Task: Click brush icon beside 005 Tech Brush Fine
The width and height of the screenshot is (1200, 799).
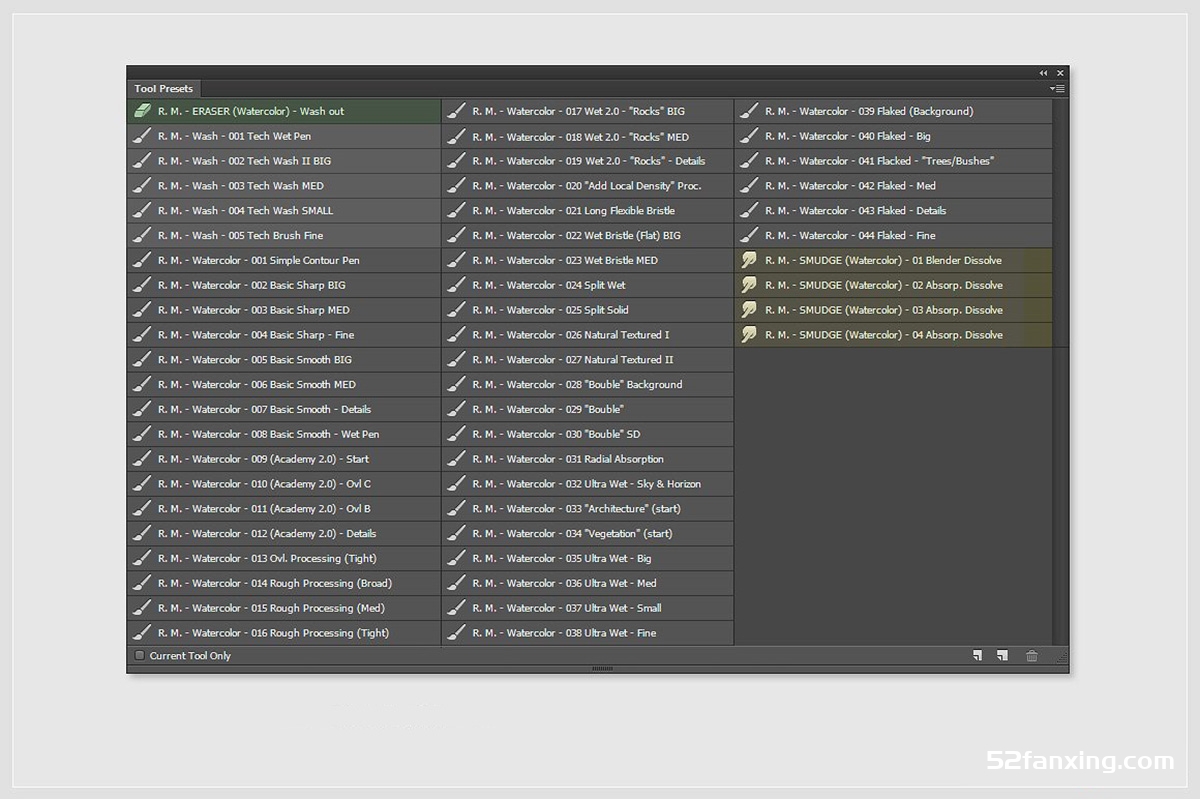Action: [142, 235]
